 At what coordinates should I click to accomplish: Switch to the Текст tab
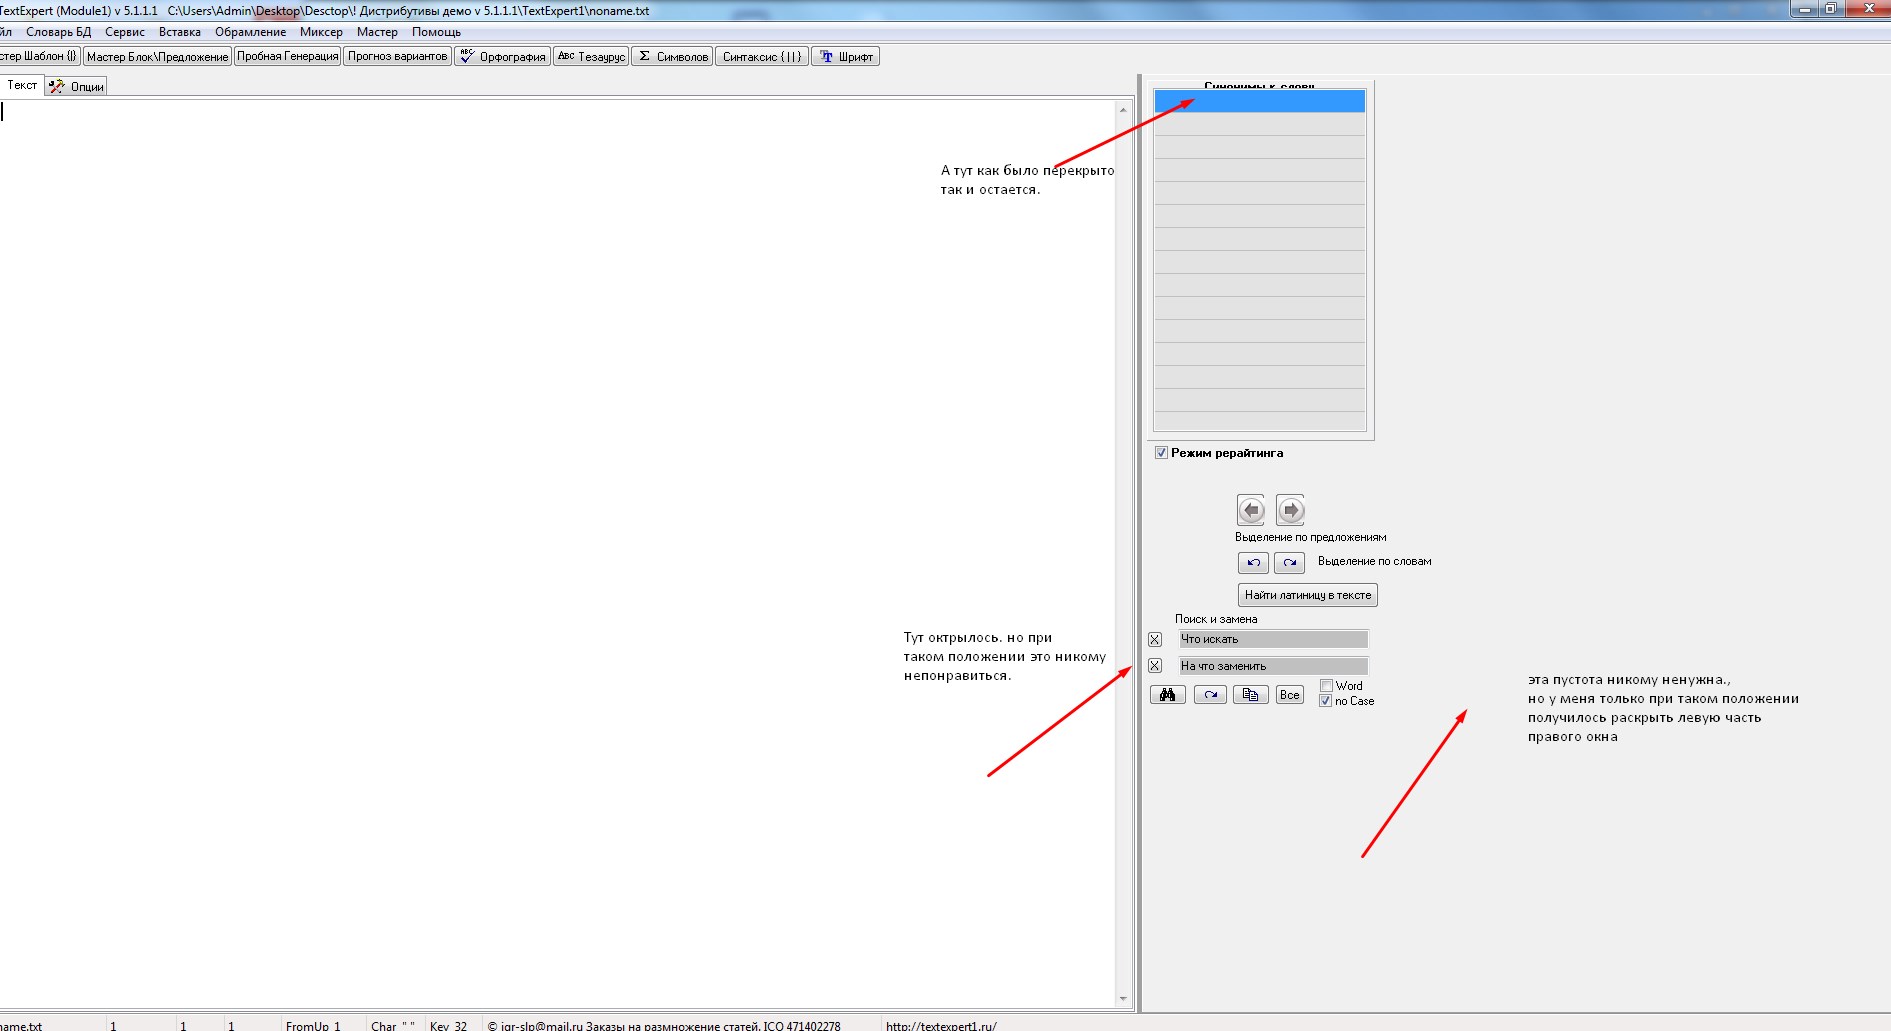click(22, 85)
